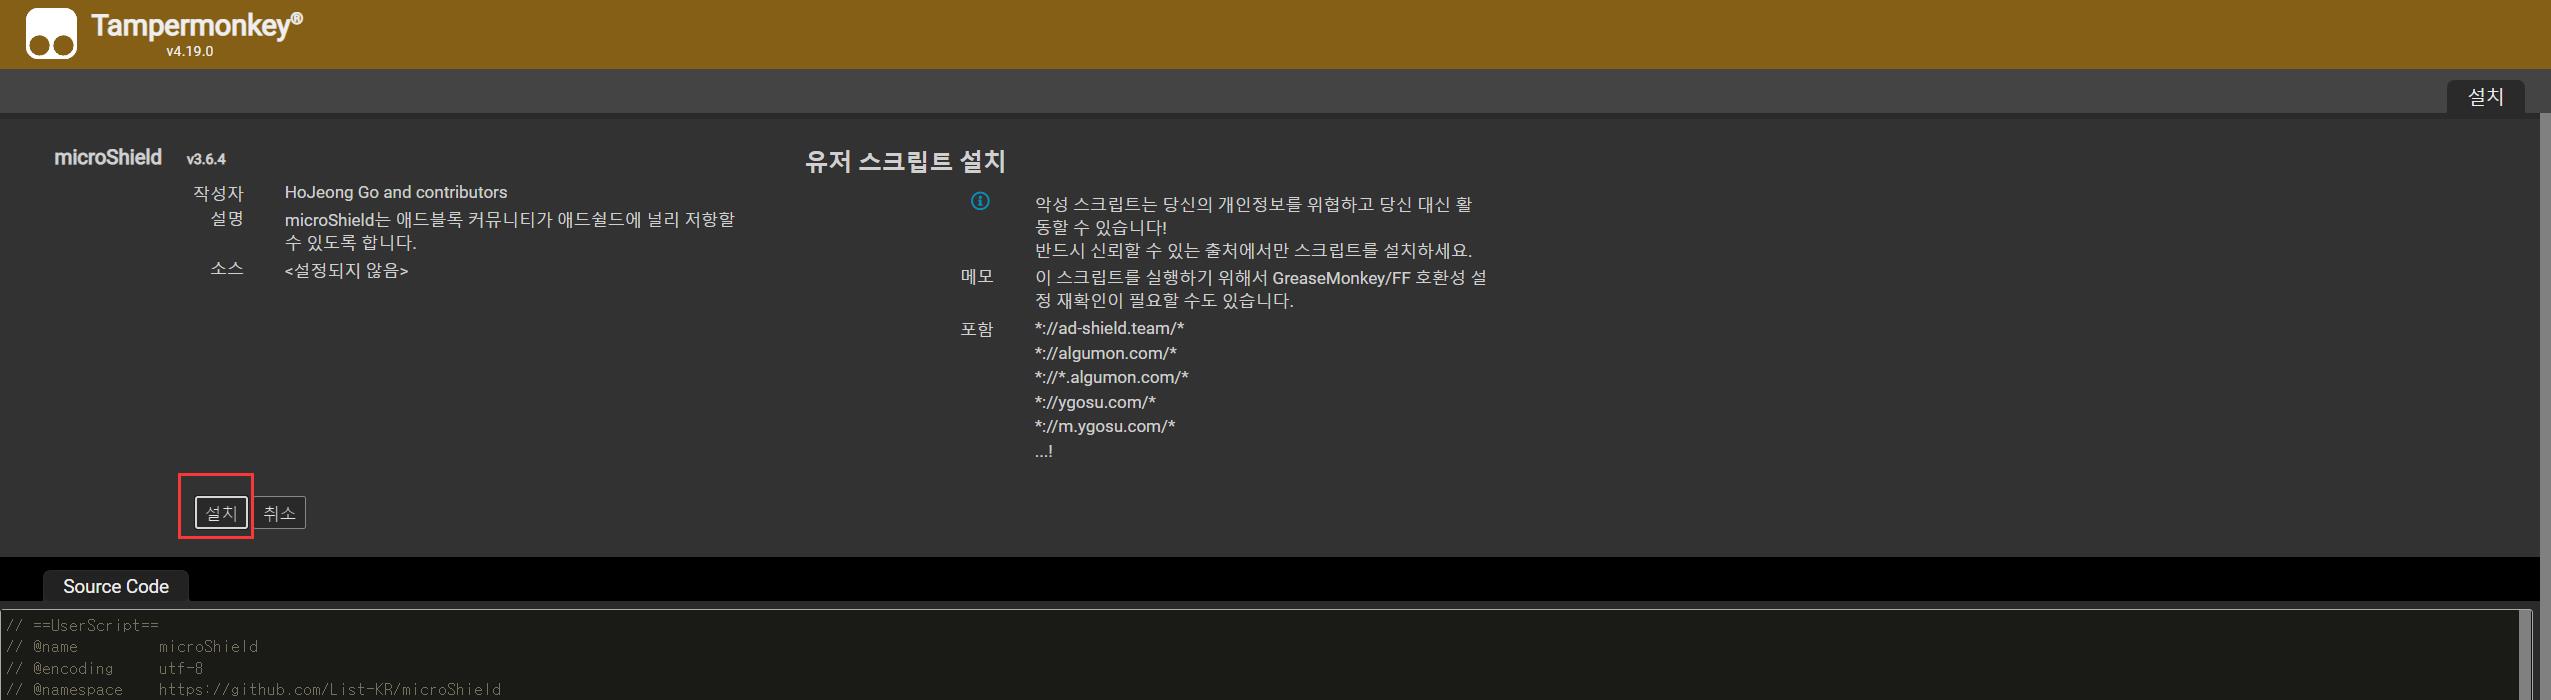Click the @encoding utf-8 source line
The height and width of the screenshot is (700, 2551).
click(x=105, y=668)
